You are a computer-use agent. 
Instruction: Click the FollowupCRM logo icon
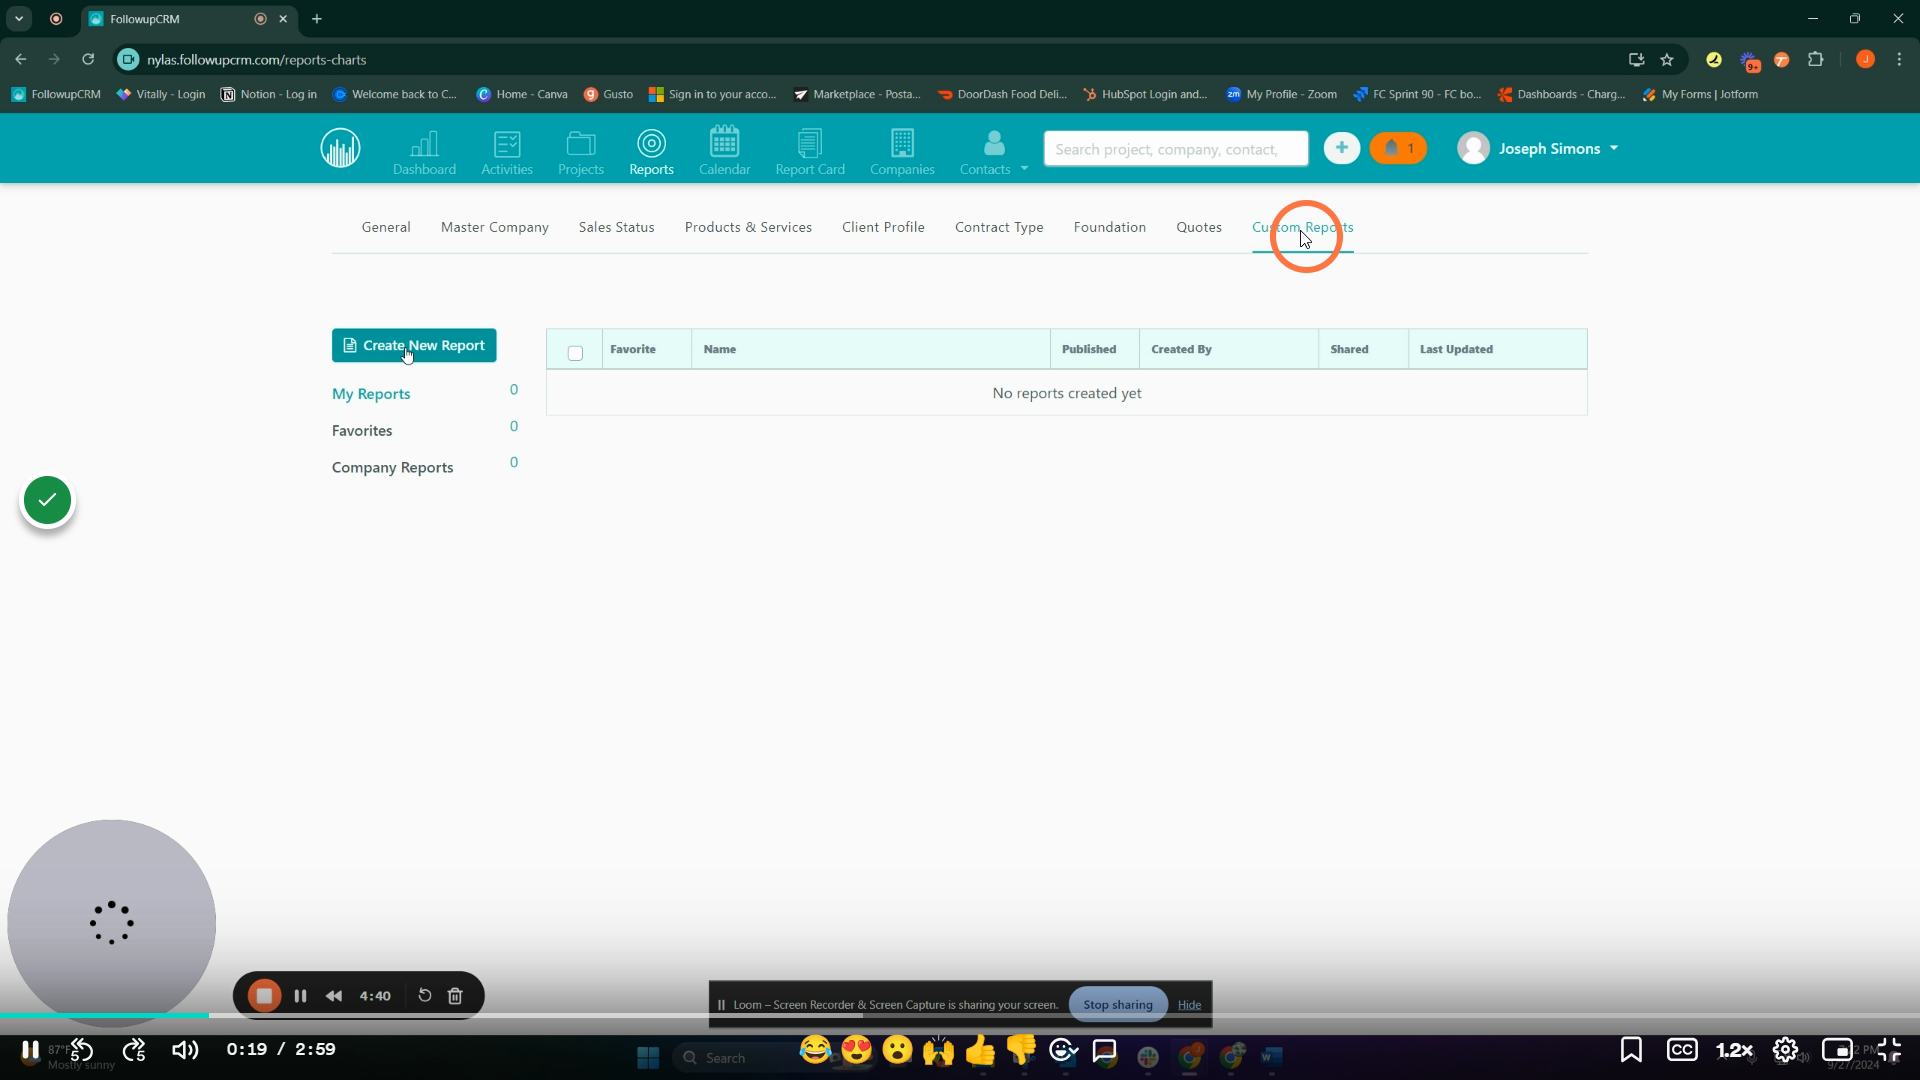click(340, 148)
